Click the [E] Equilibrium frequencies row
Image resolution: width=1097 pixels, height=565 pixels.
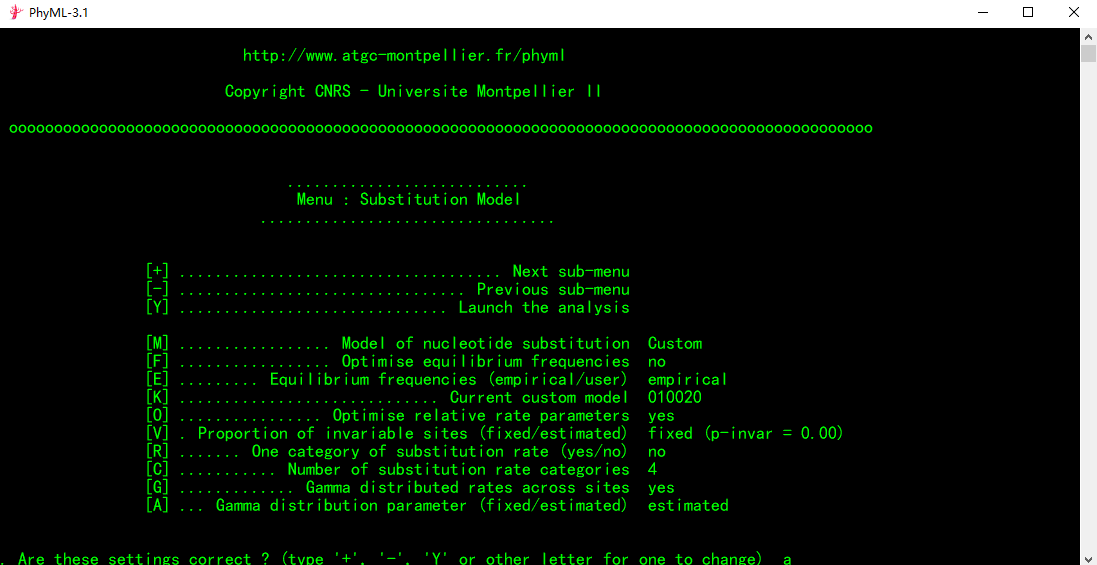tap(437, 380)
